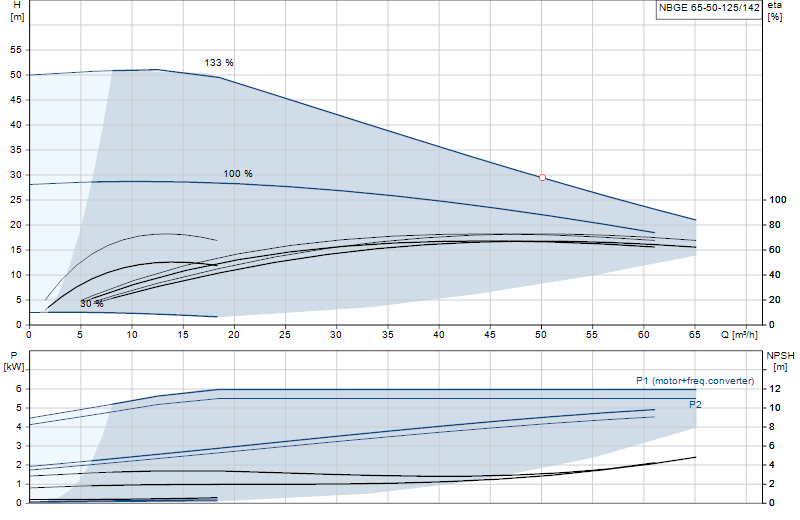
Task: Click the 12 tick on the NPSH axis
Action: click(774, 389)
